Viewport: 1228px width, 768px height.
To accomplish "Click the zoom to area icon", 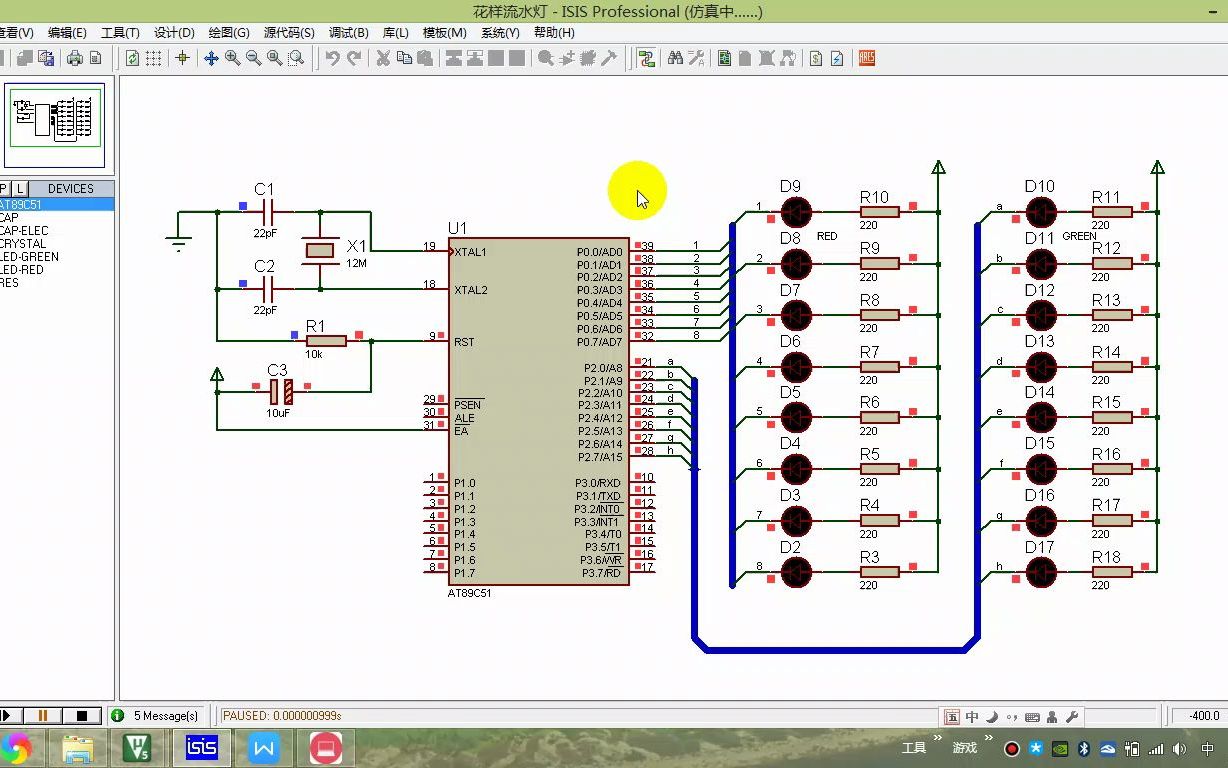I will point(295,58).
